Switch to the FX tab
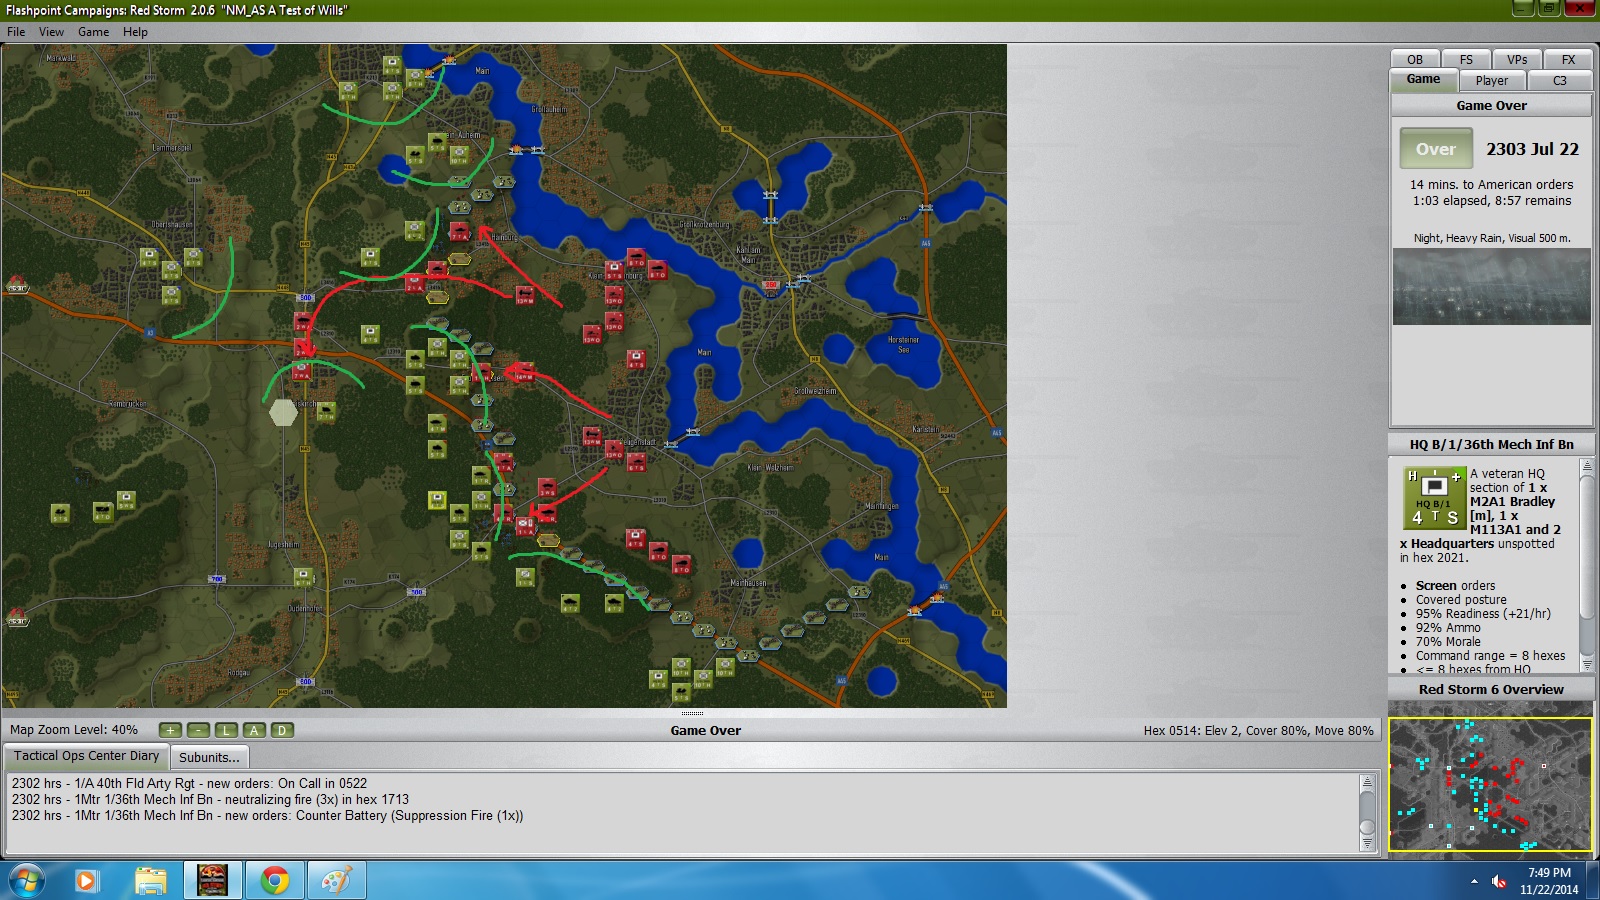This screenshot has width=1600, height=900. pos(1568,60)
